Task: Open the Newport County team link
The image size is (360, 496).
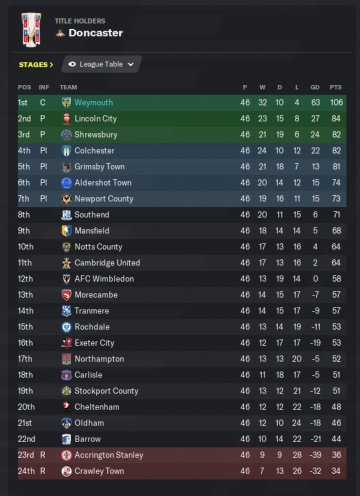Action: coord(104,199)
